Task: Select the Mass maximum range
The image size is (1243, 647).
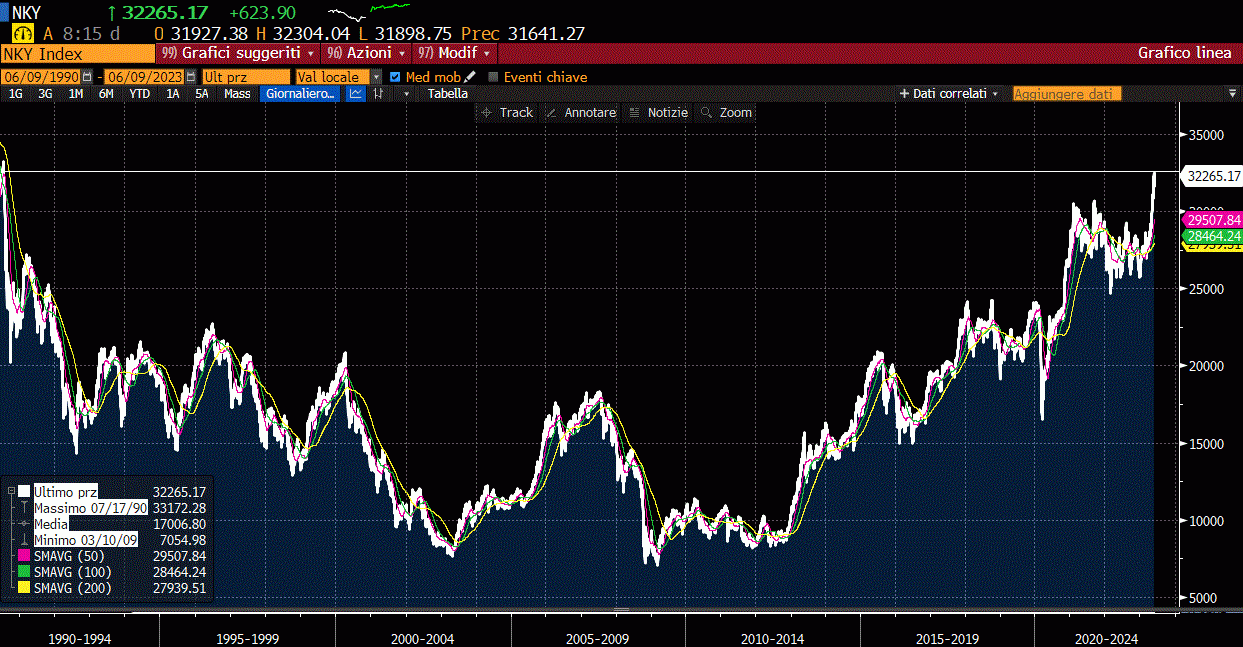Action: tap(237, 94)
